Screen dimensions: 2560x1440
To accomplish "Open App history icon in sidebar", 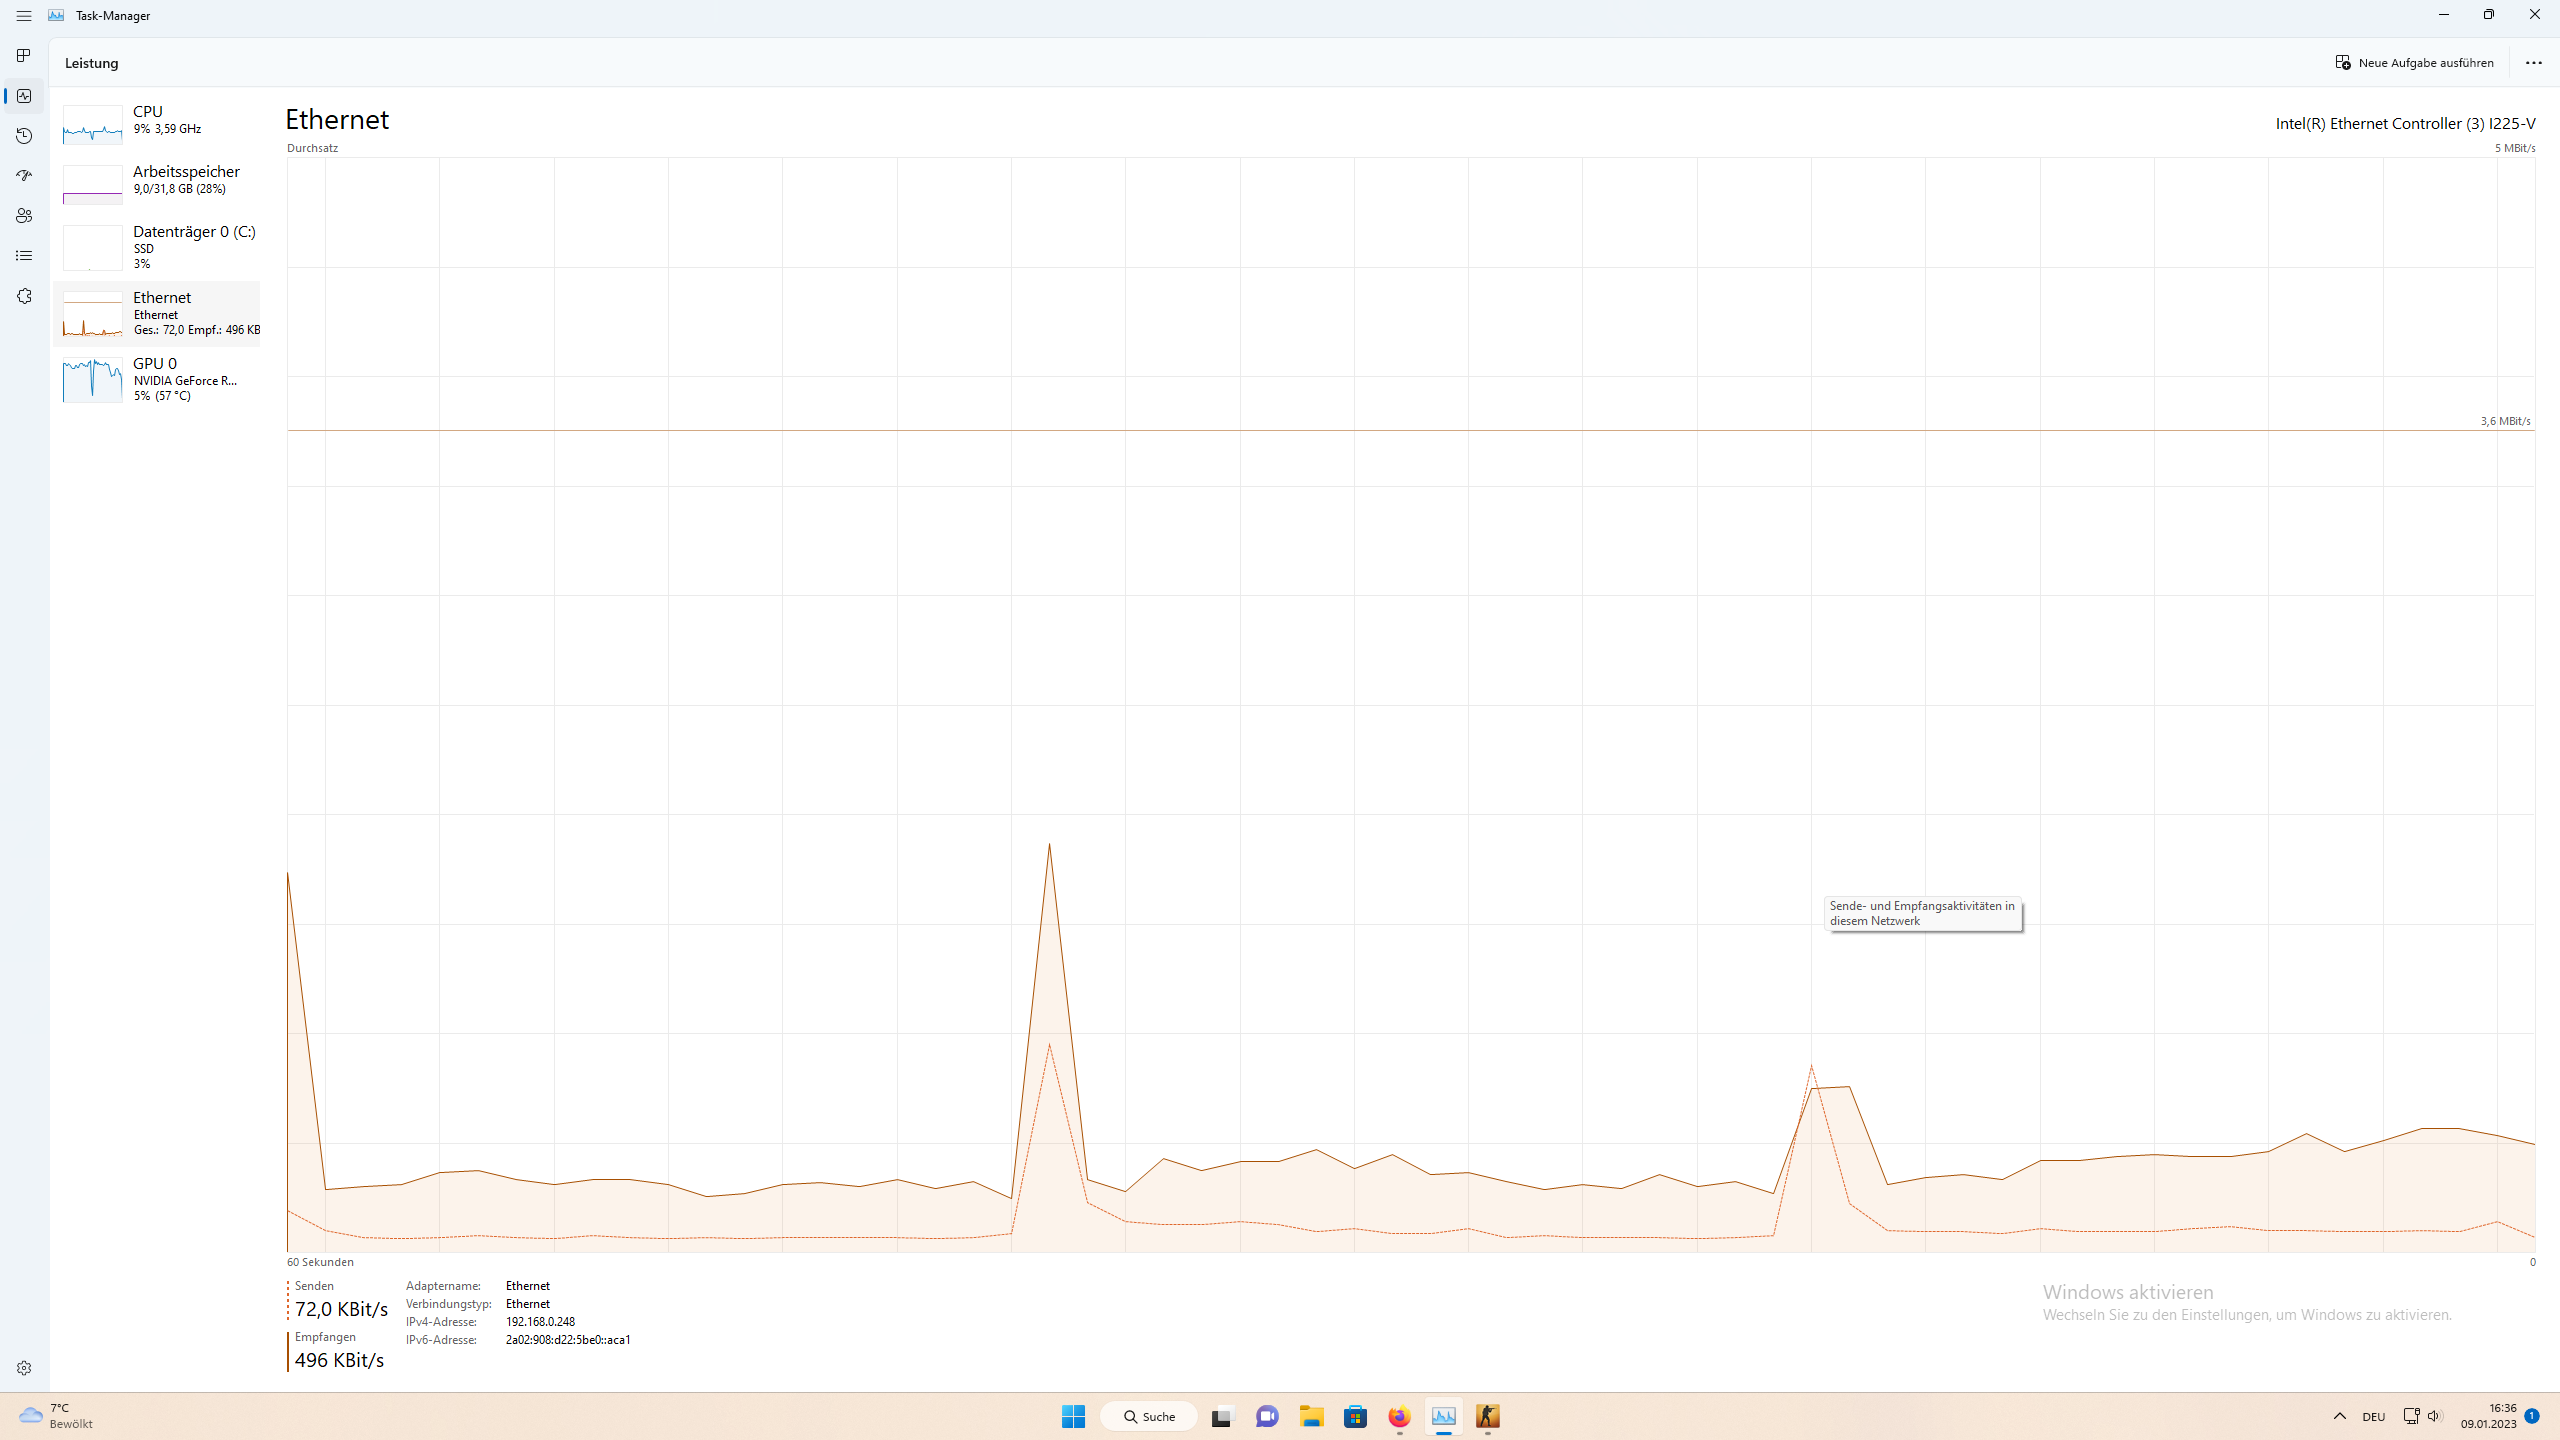I will (24, 136).
